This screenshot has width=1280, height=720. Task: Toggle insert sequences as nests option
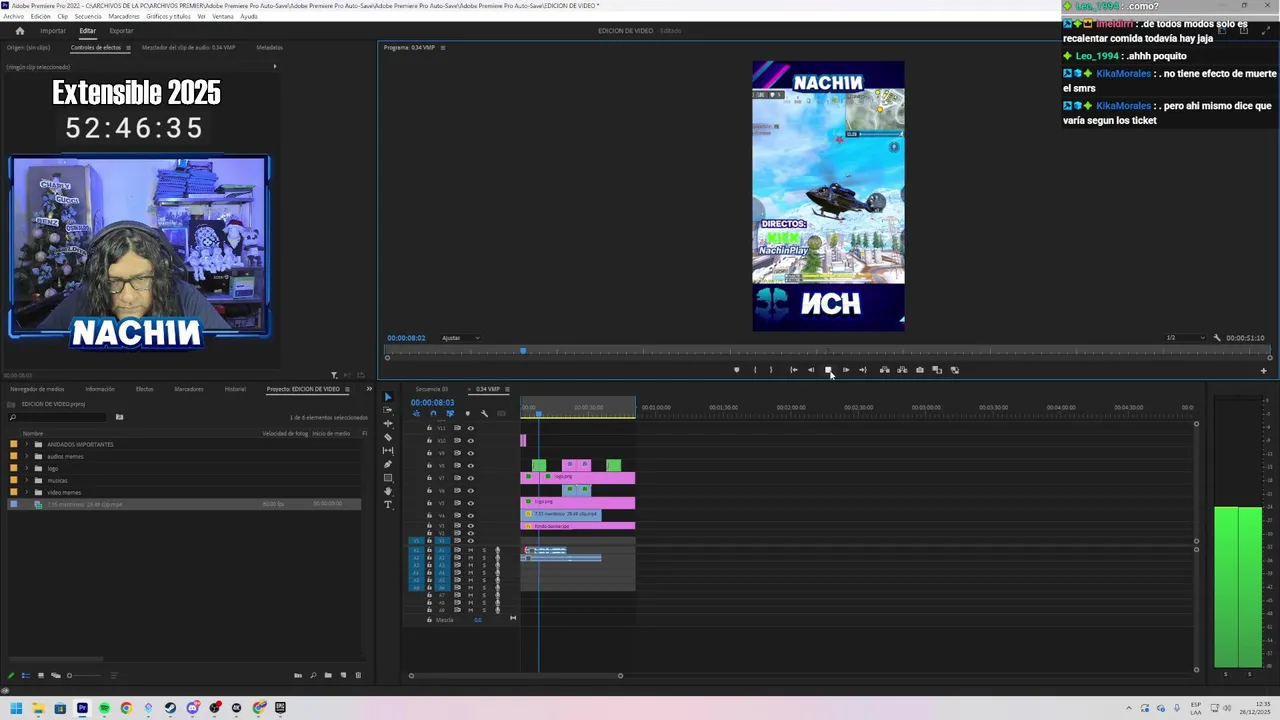[x=416, y=414]
